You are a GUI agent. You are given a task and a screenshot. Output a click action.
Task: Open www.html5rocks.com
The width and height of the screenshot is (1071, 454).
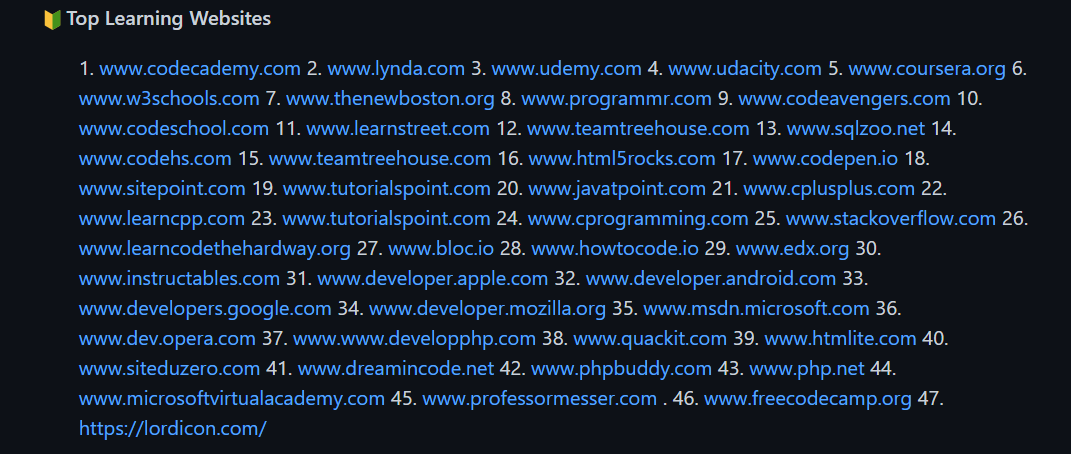622,158
